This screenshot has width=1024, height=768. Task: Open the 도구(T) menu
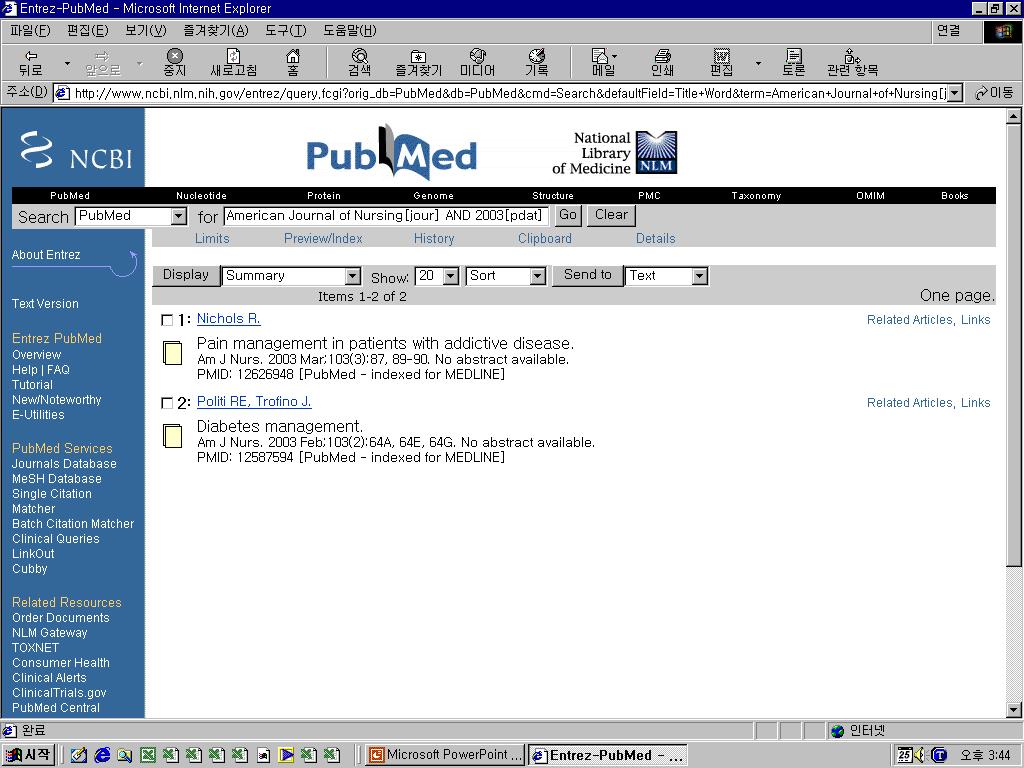click(285, 31)
